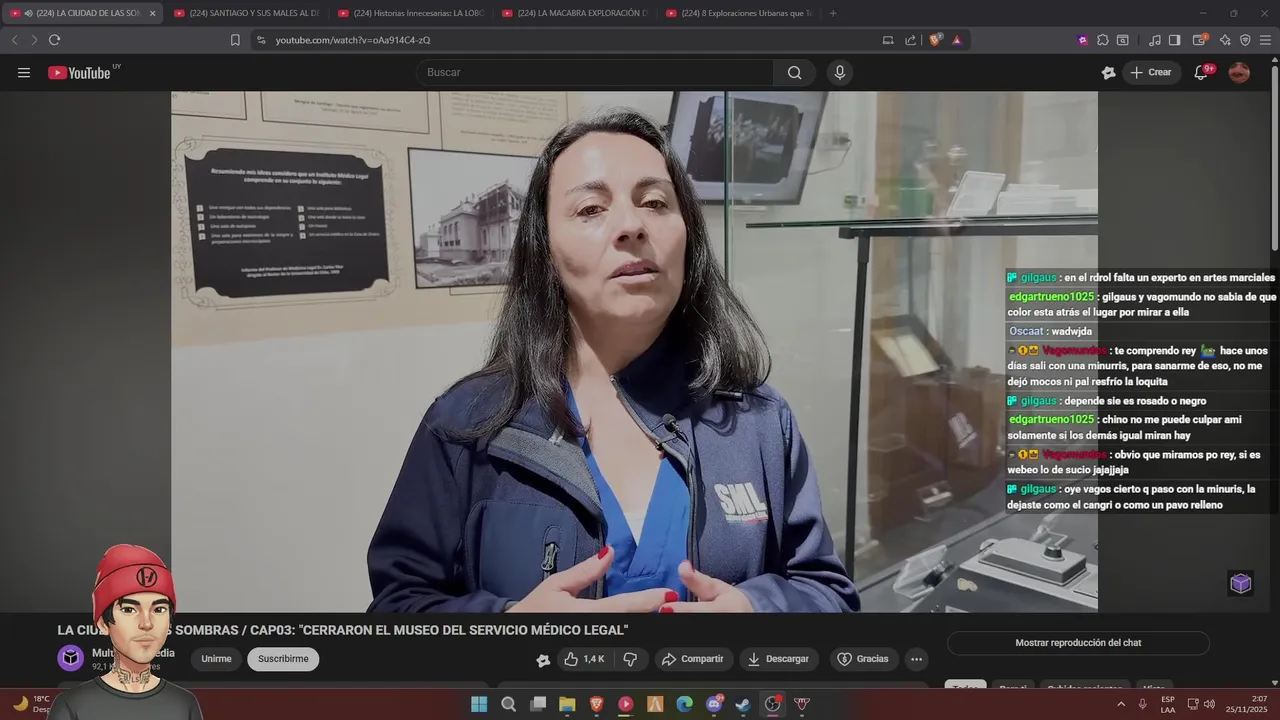Open the browser extensions puzzle icon
The image size is (1280, 720).
pos(1103,40)
